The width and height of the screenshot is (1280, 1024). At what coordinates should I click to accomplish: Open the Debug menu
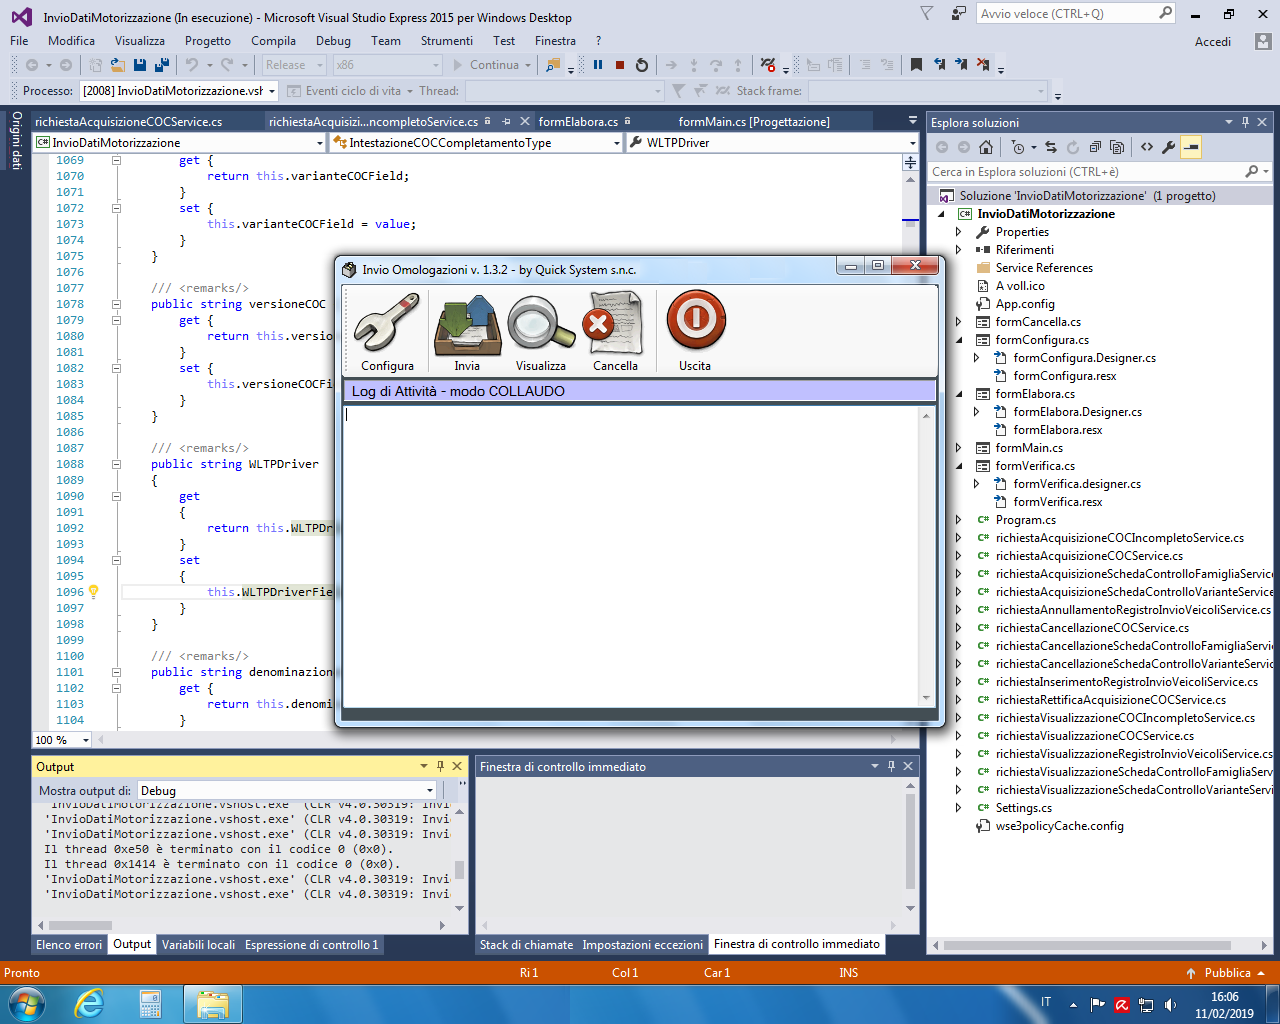[x=333, y=41]
